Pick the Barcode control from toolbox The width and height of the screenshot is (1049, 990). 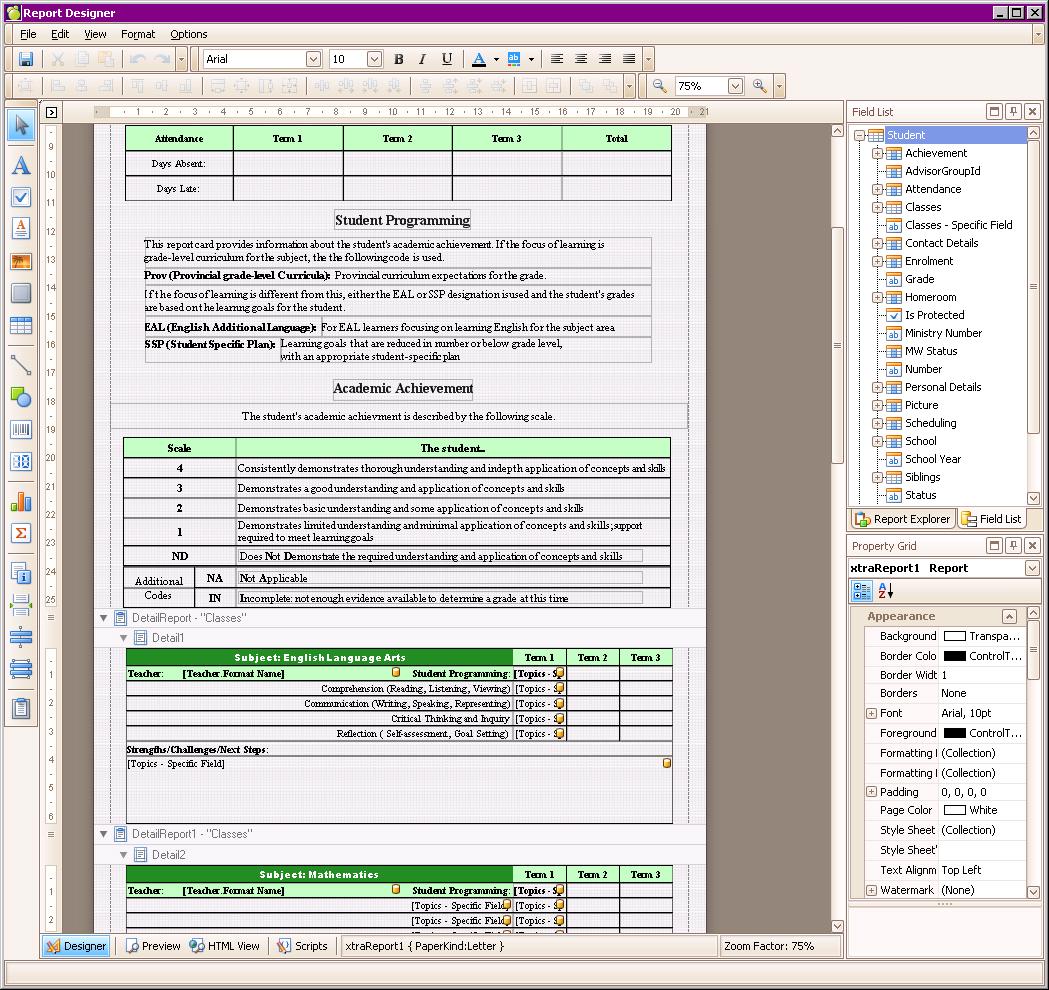(21, 430)
